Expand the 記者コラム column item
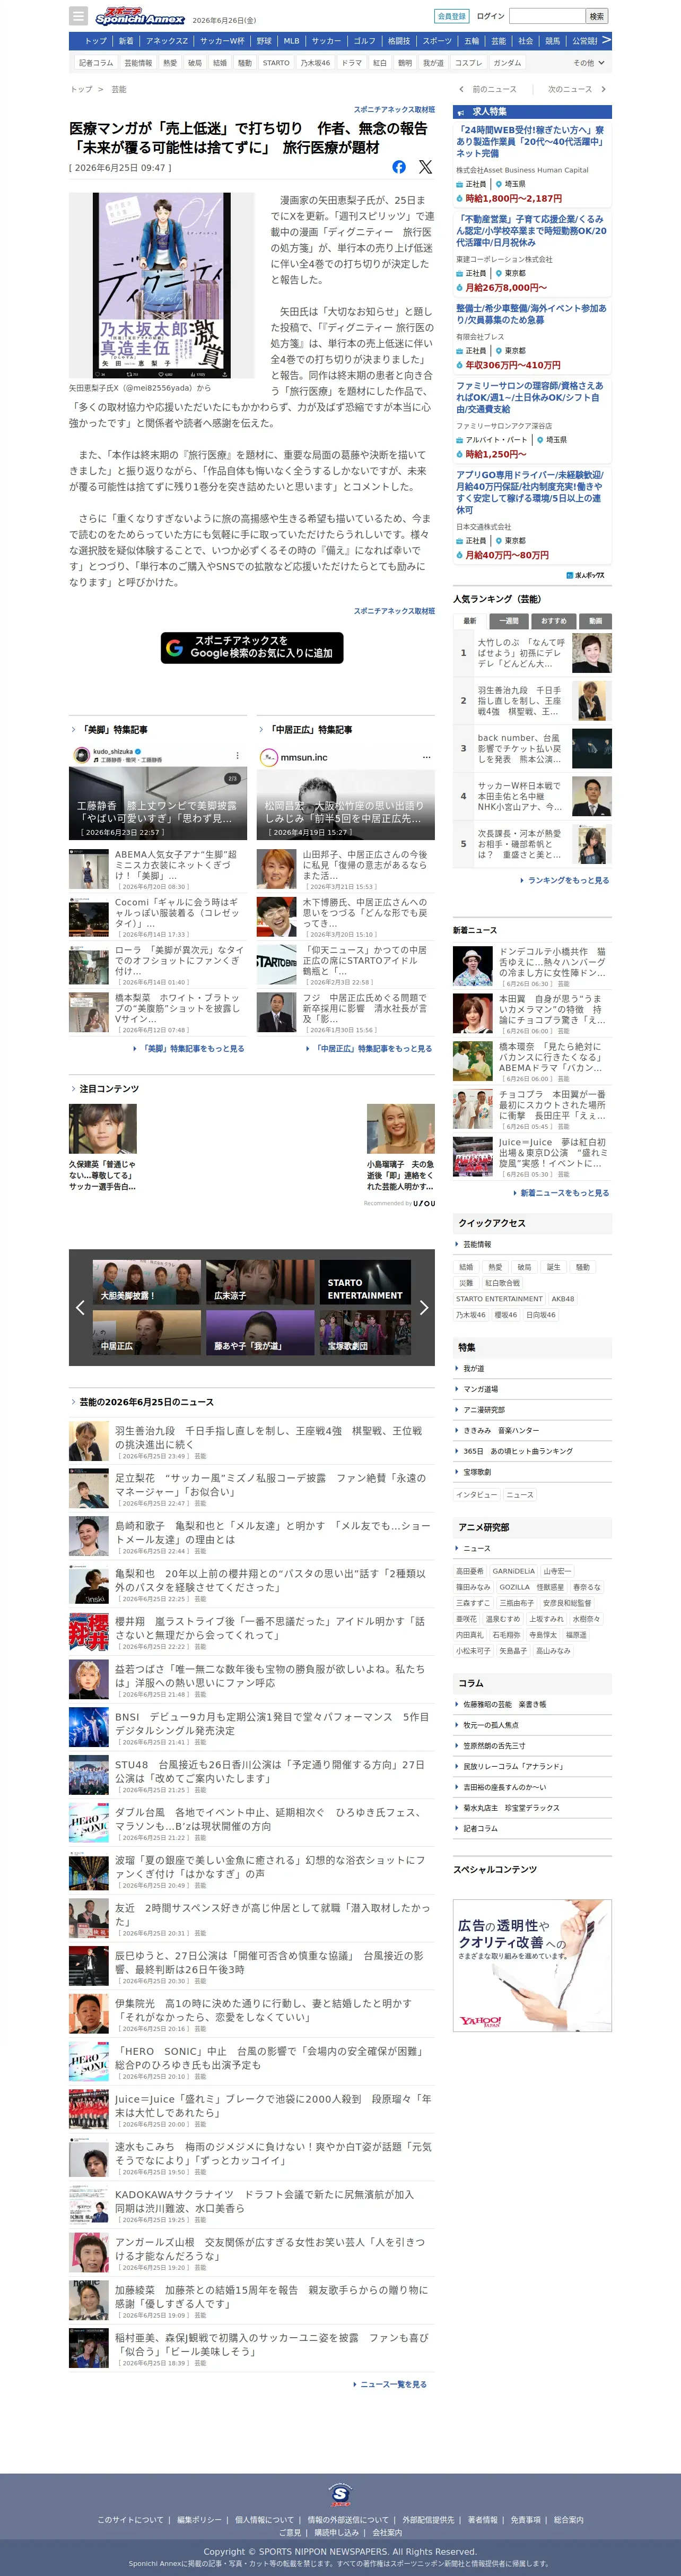Screen dimensions: 681x2576 (532, 1828)
